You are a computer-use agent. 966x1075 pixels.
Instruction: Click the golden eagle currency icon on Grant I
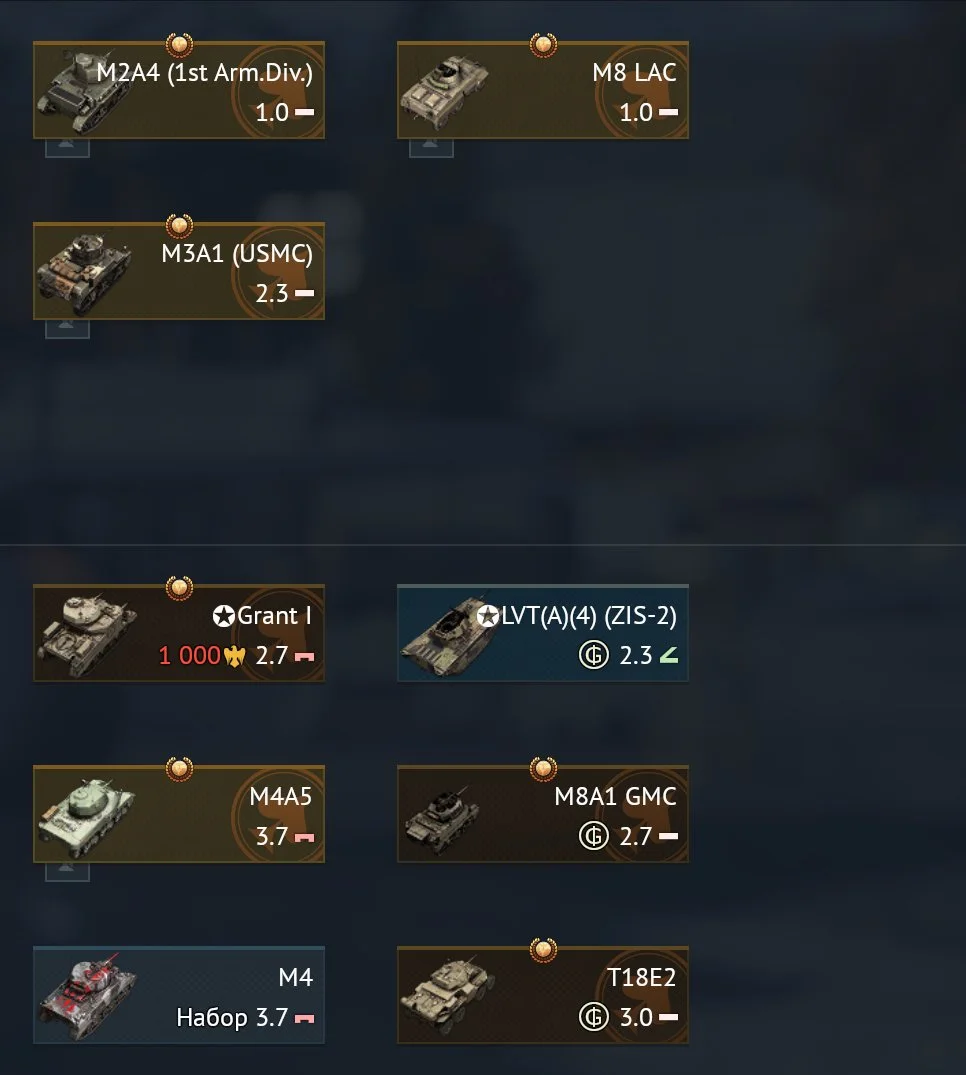[x=234, y=656]
